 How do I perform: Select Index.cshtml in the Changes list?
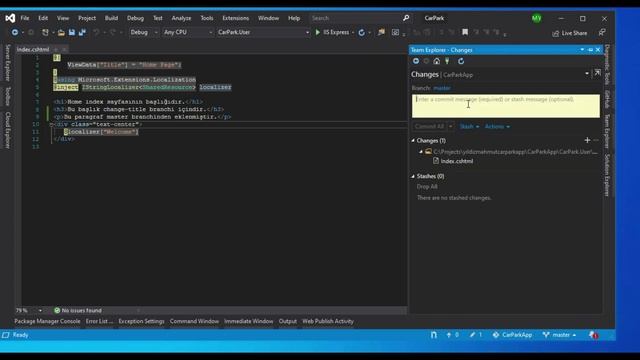pyautogui.click(x=457, y=161)
